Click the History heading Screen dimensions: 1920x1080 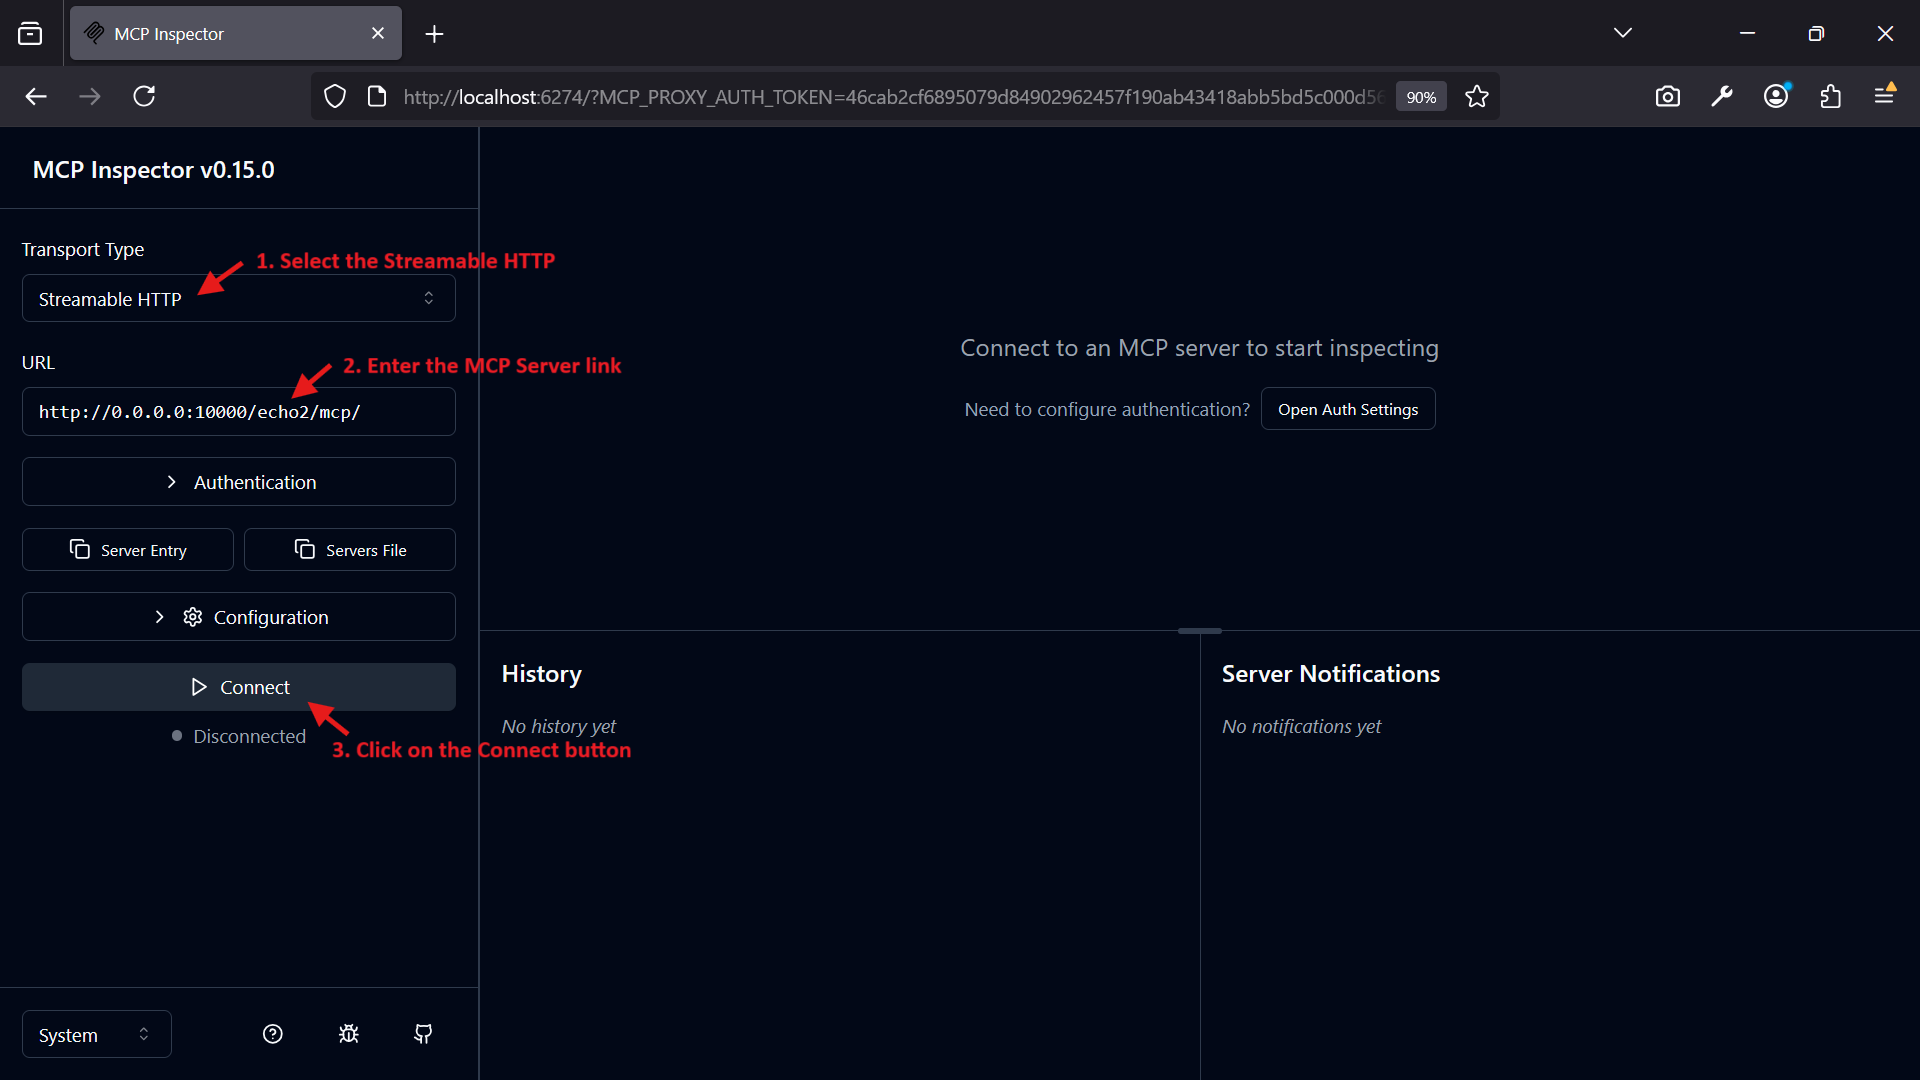pyautogui.click(x=541, y=674)
